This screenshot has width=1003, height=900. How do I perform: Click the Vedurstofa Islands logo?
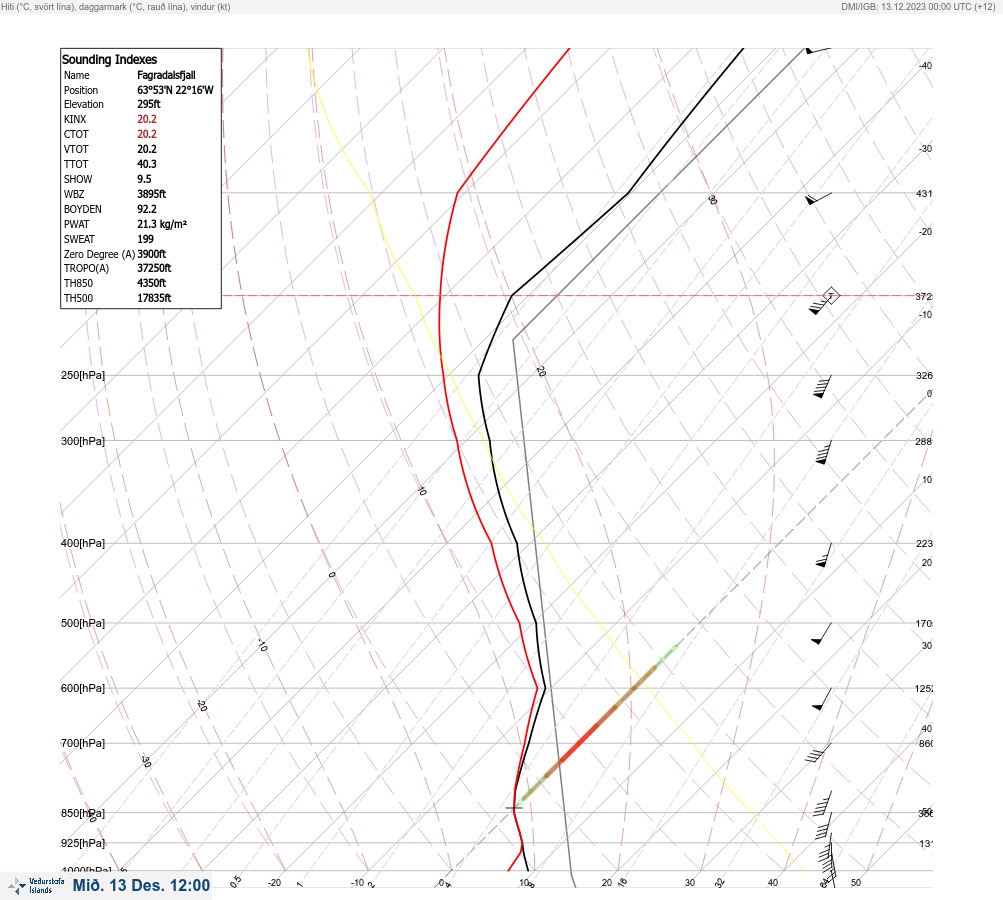[x=36, y=886]
